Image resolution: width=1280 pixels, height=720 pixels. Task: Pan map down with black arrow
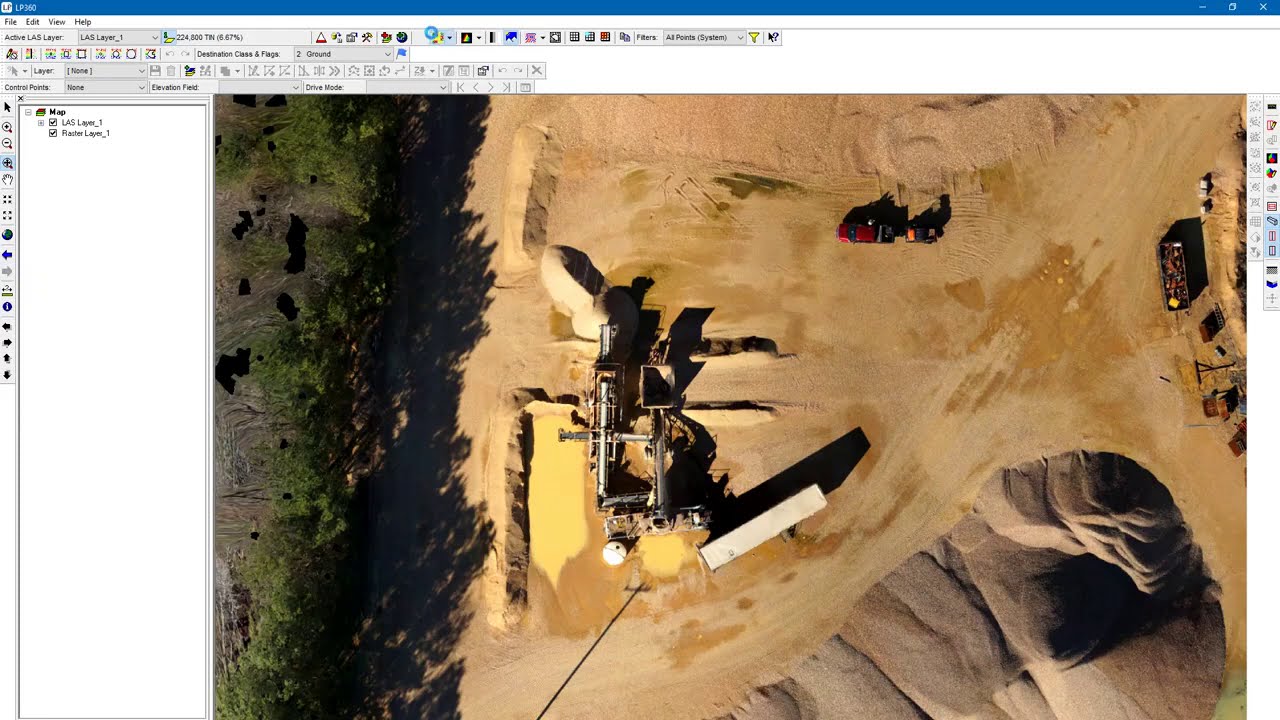[x=7, y=375]
